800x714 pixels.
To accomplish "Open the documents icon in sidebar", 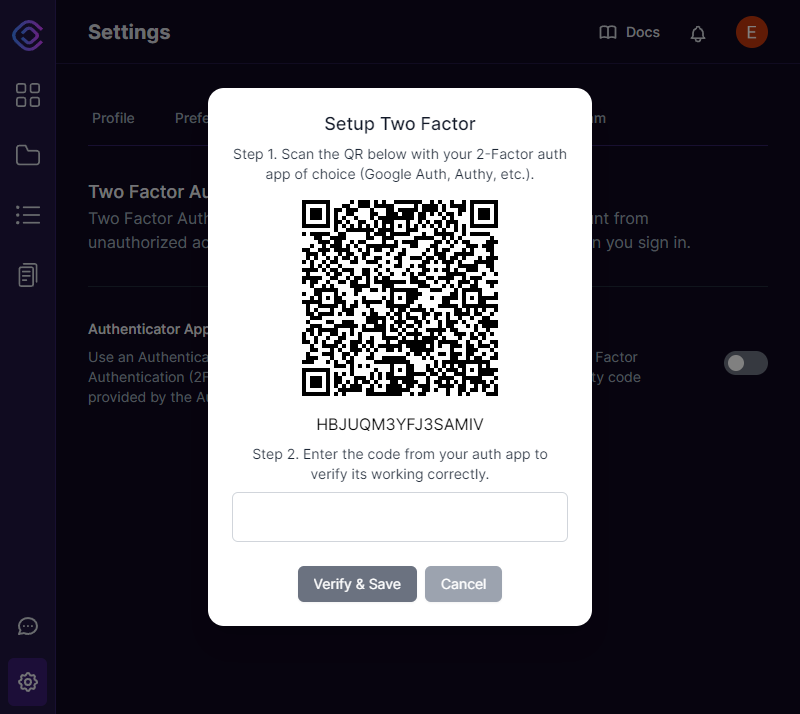I will 28,275.
